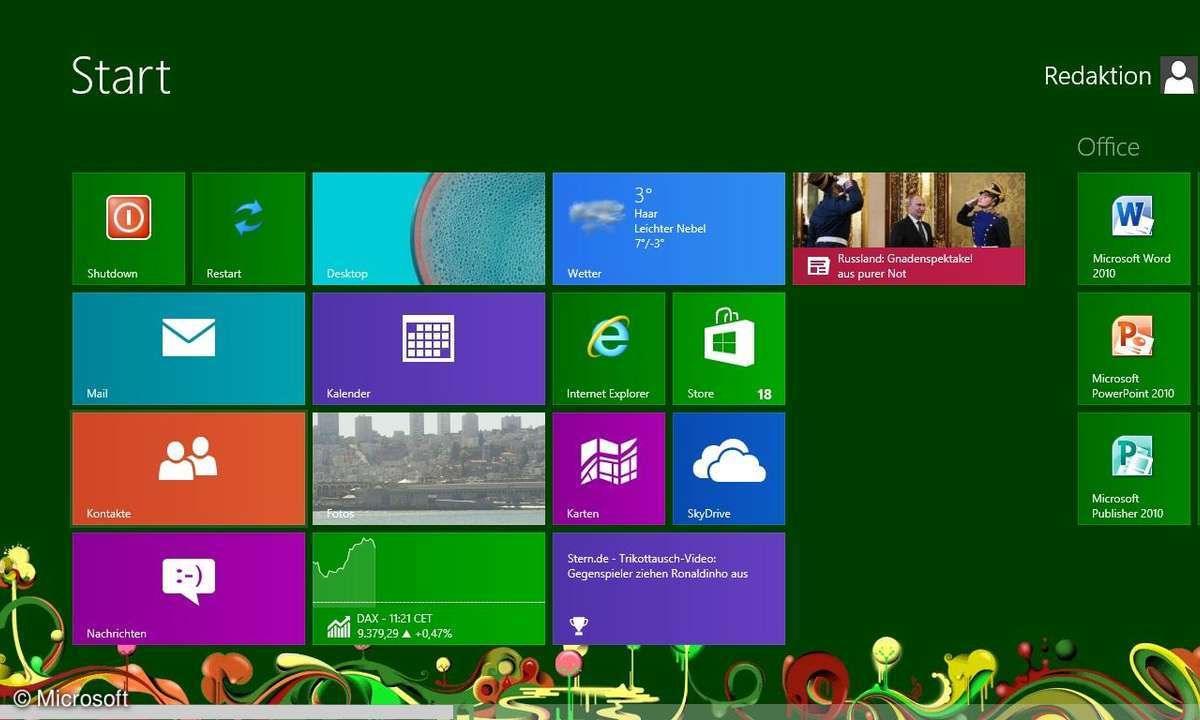This screenshot has height=720, width=1200.
Task: Open the Store shopping bag tile
Action: pyautogui.click(x=729, y=349)
